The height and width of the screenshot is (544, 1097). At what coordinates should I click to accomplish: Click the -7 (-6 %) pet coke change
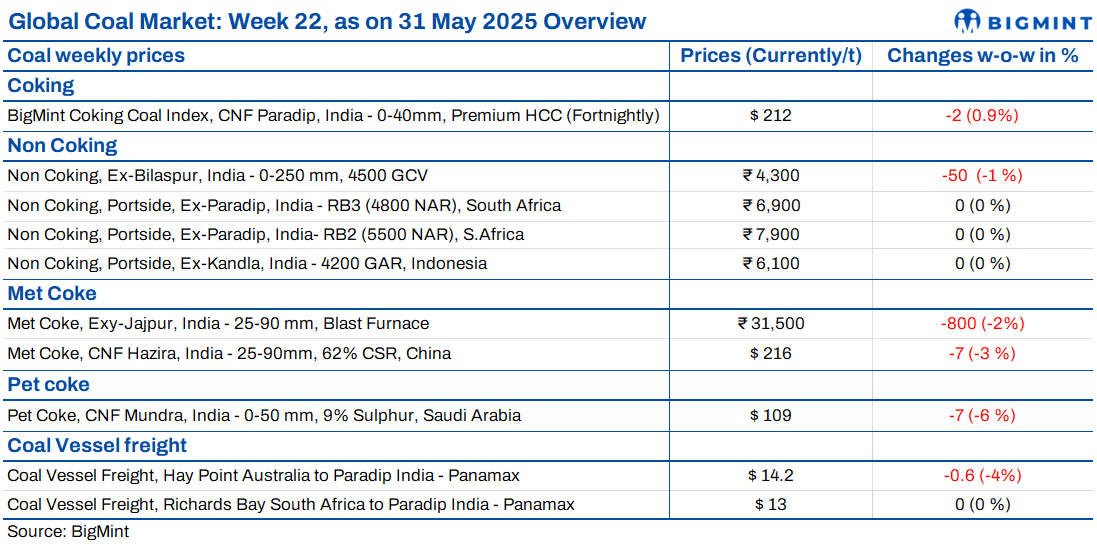pyautogui.click(x=982, y=415)
